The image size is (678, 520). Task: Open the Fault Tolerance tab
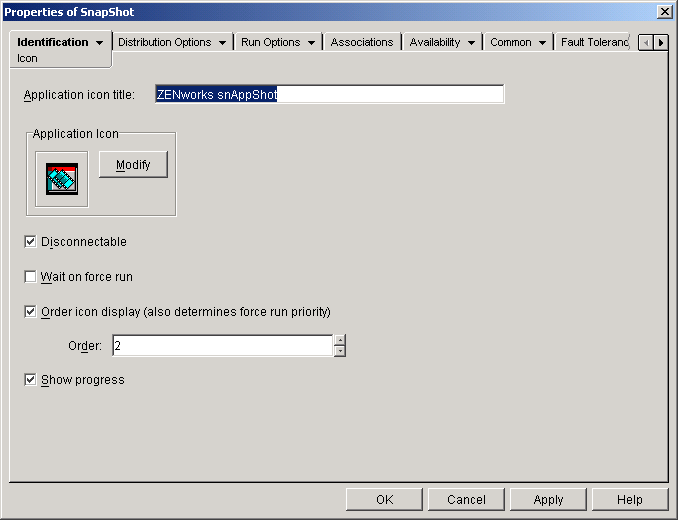(x=594, y=42)
